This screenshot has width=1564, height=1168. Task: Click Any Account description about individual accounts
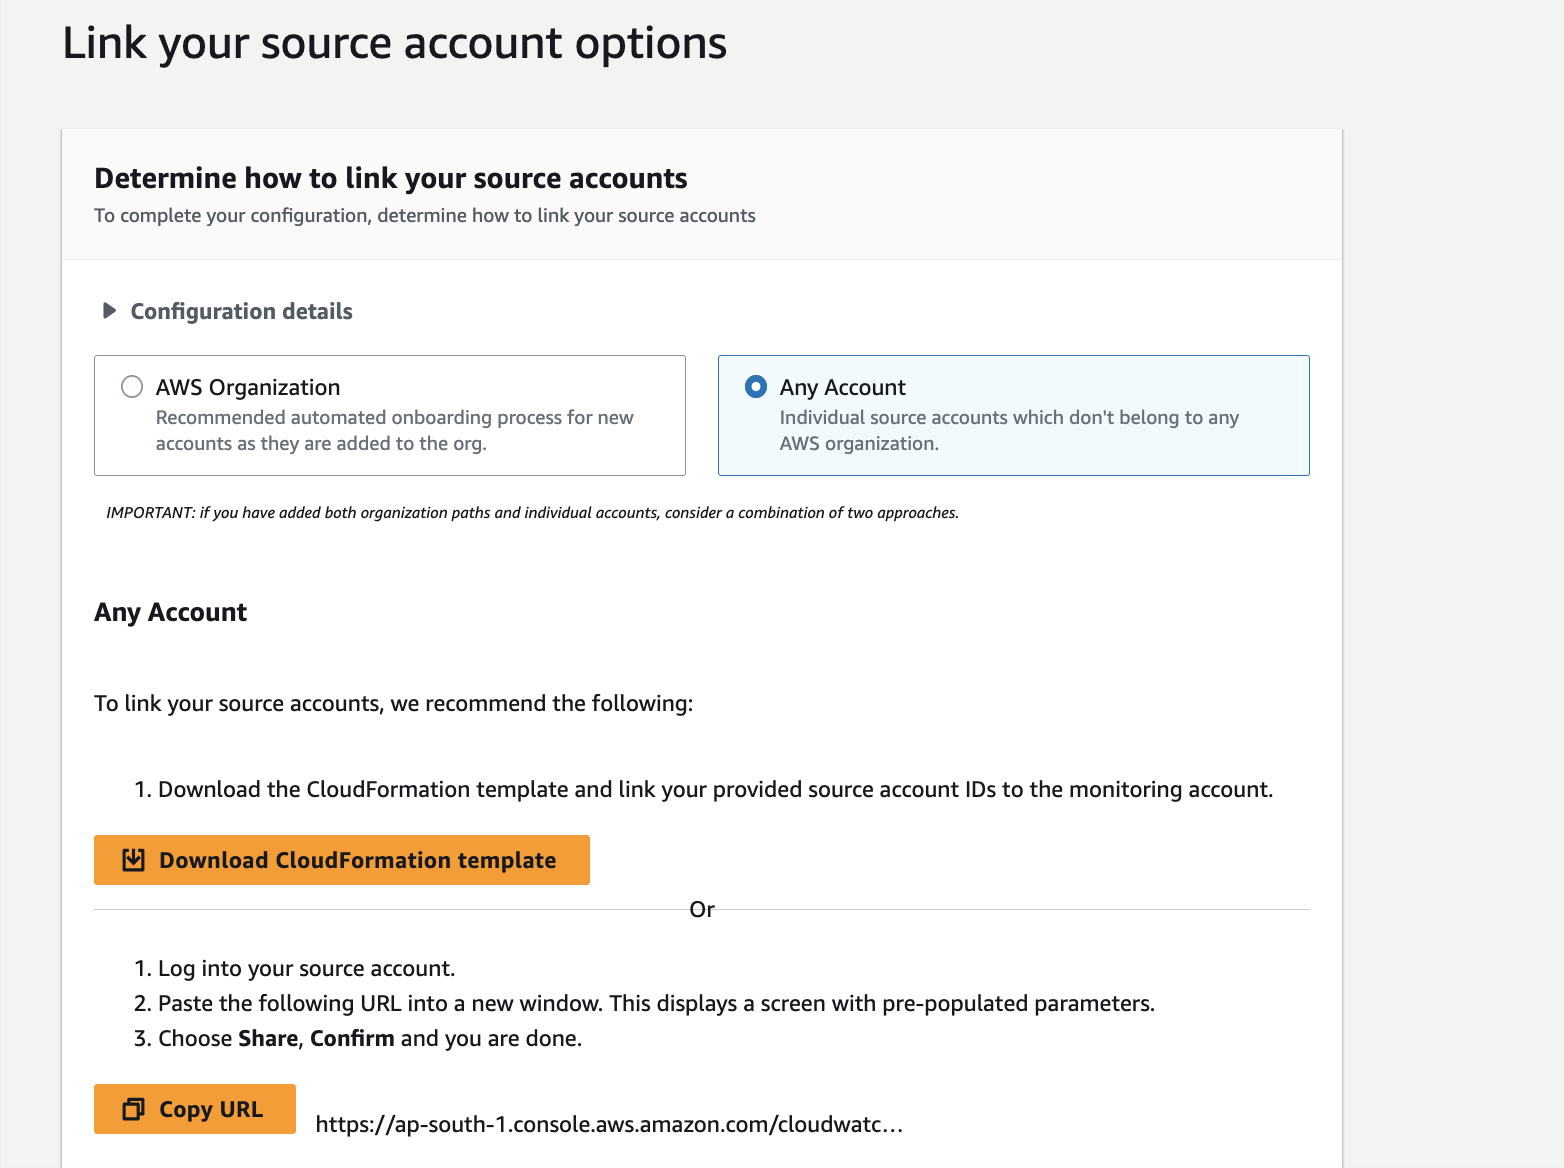pos(1010,430)
